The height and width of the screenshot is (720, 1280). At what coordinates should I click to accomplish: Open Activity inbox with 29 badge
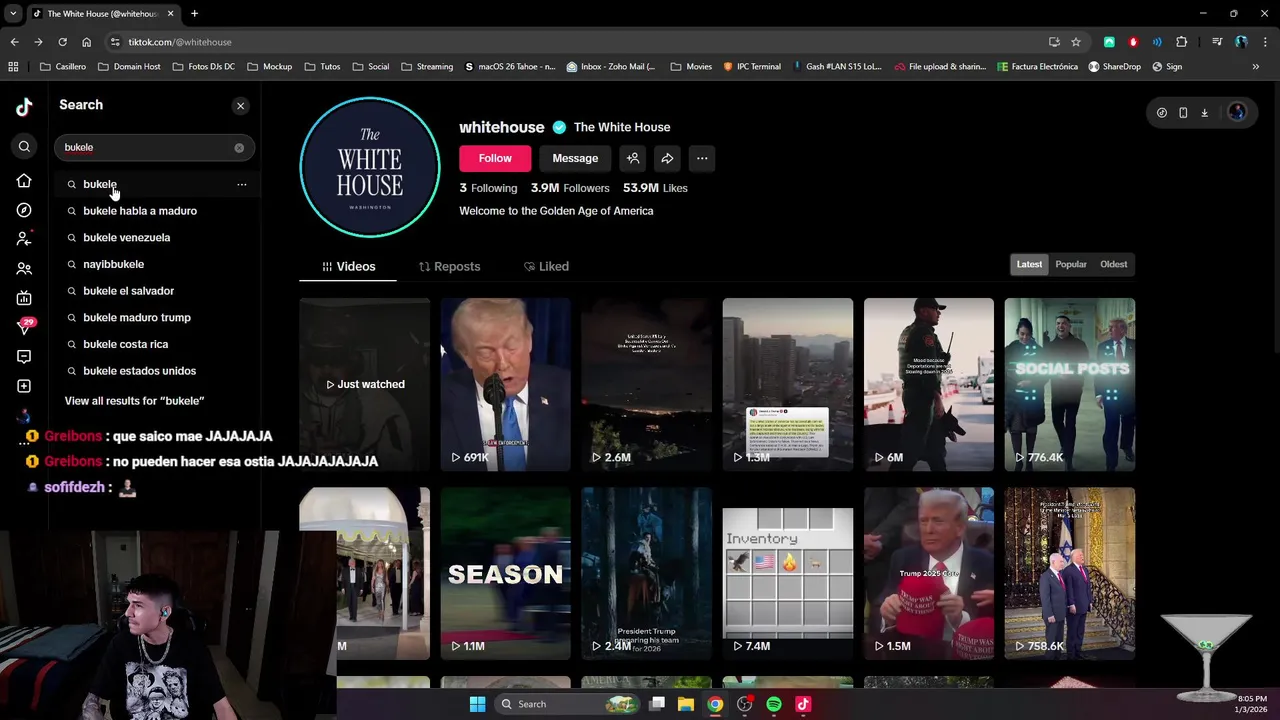(26, 326)
